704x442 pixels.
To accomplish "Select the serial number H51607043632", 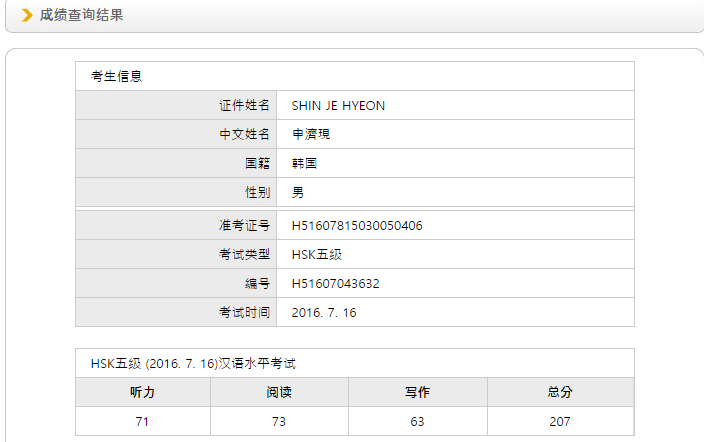I will (335, 284).
